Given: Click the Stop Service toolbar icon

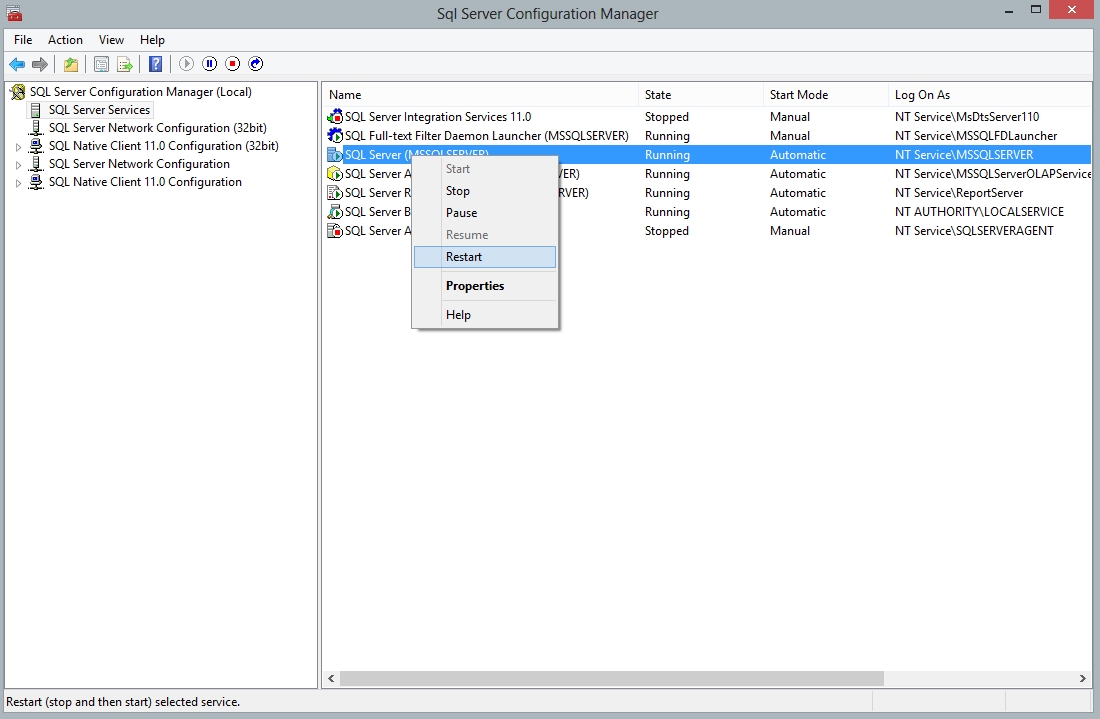Looking at the screenshot, I should click(x=233, y=64).
